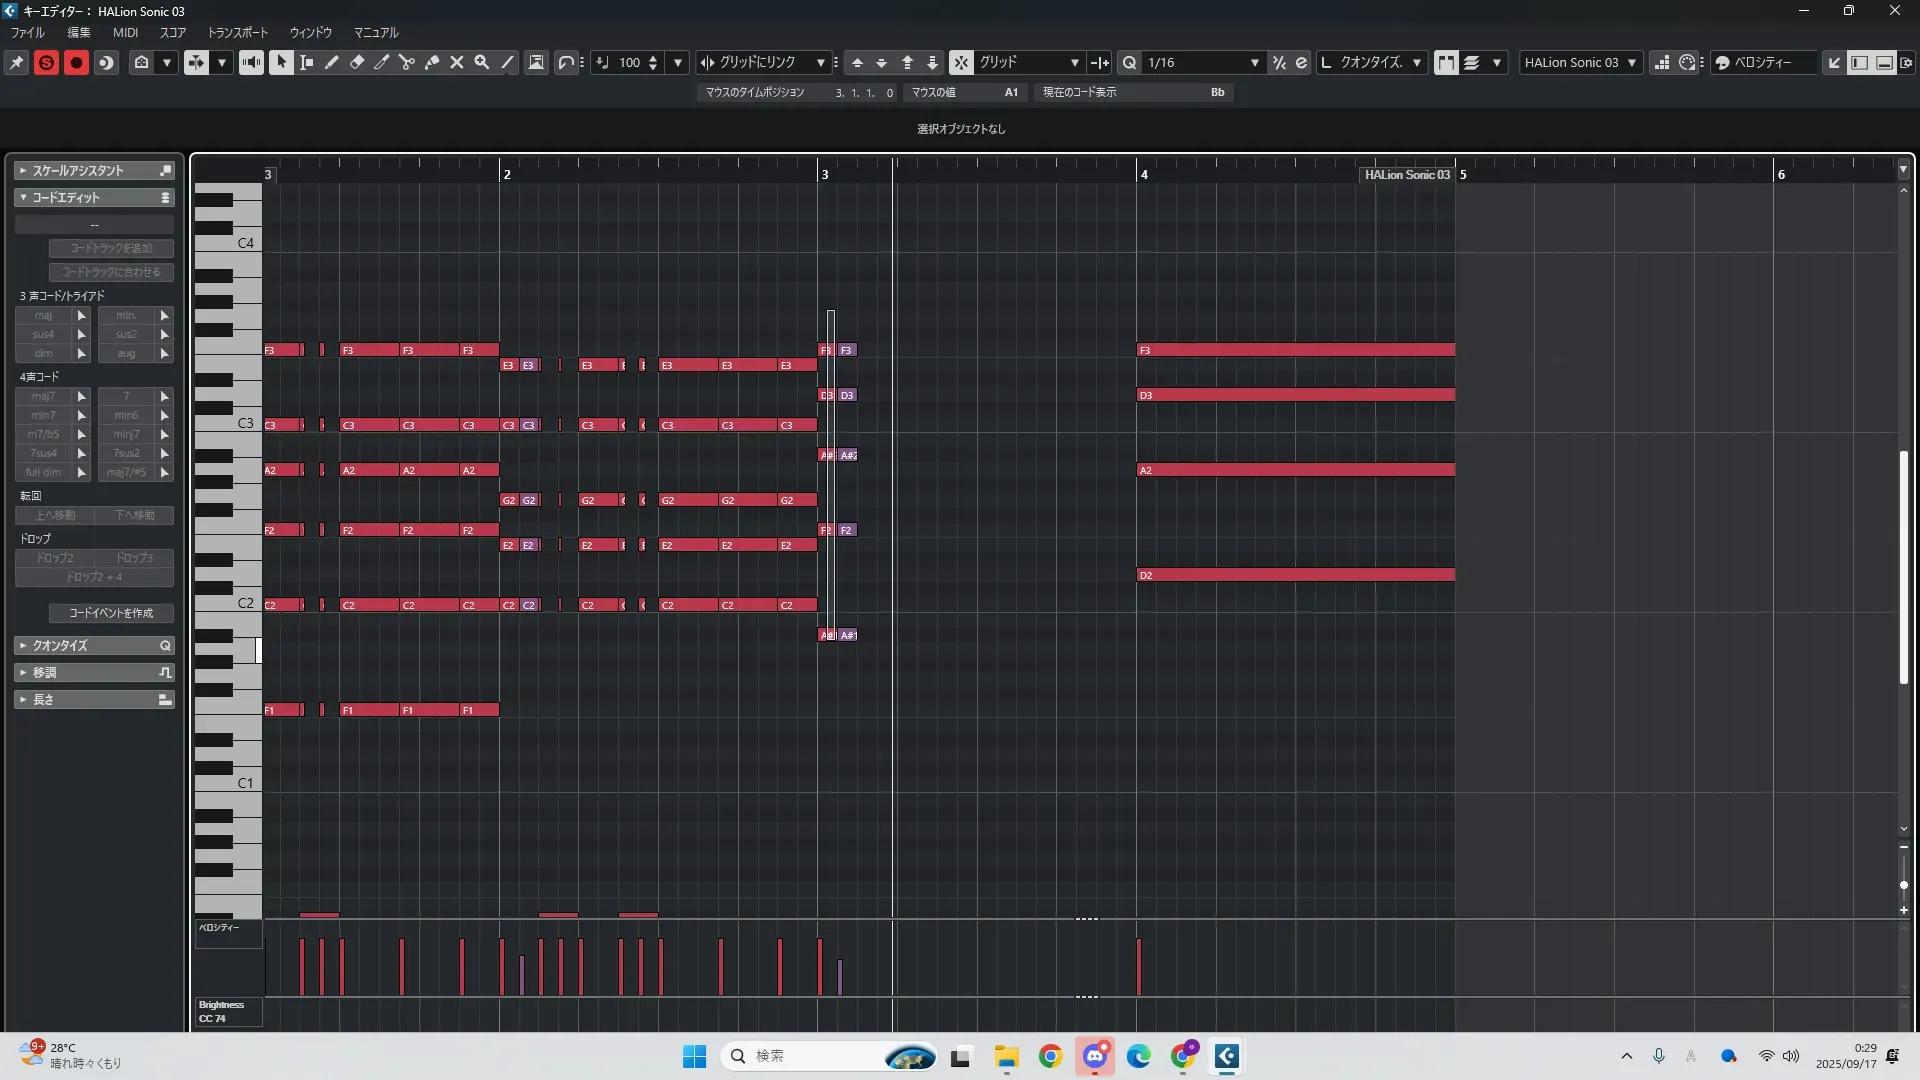This screenshot has width=1920, height=1080.
Task: Select the Split scissors tool
Action: tap(407, 62)
